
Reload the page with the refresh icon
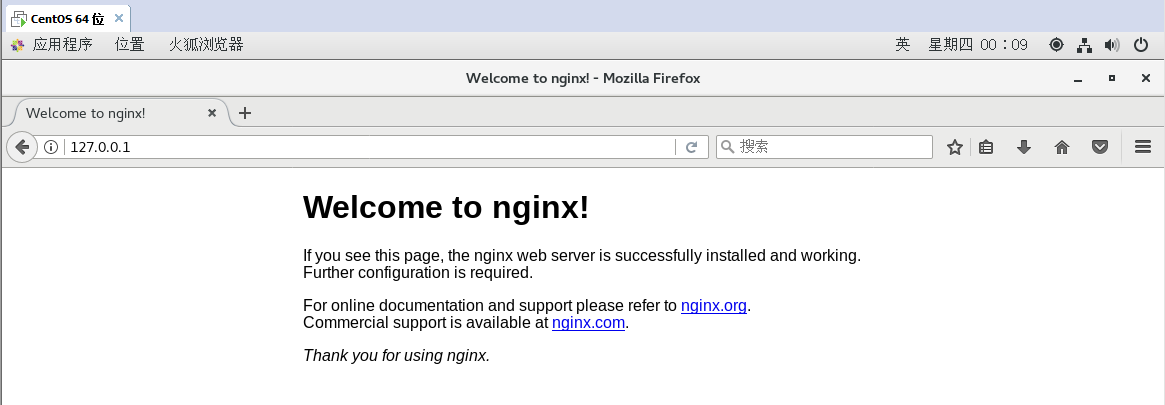tap(691, 147)
